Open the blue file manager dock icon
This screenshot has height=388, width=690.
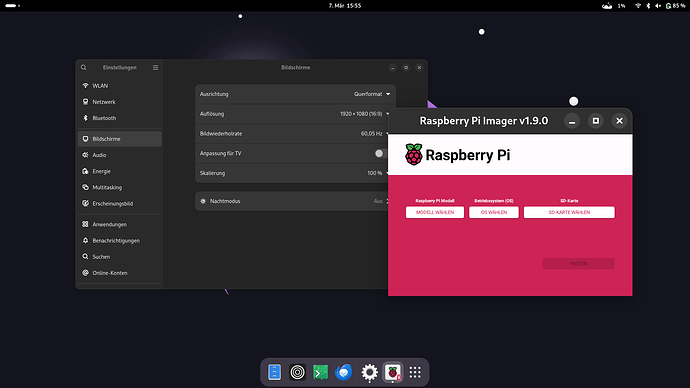point(274,372)
